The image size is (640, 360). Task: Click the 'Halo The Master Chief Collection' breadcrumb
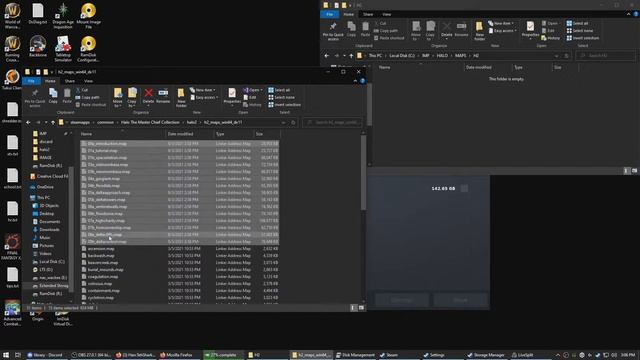click(x=150, y=122)
